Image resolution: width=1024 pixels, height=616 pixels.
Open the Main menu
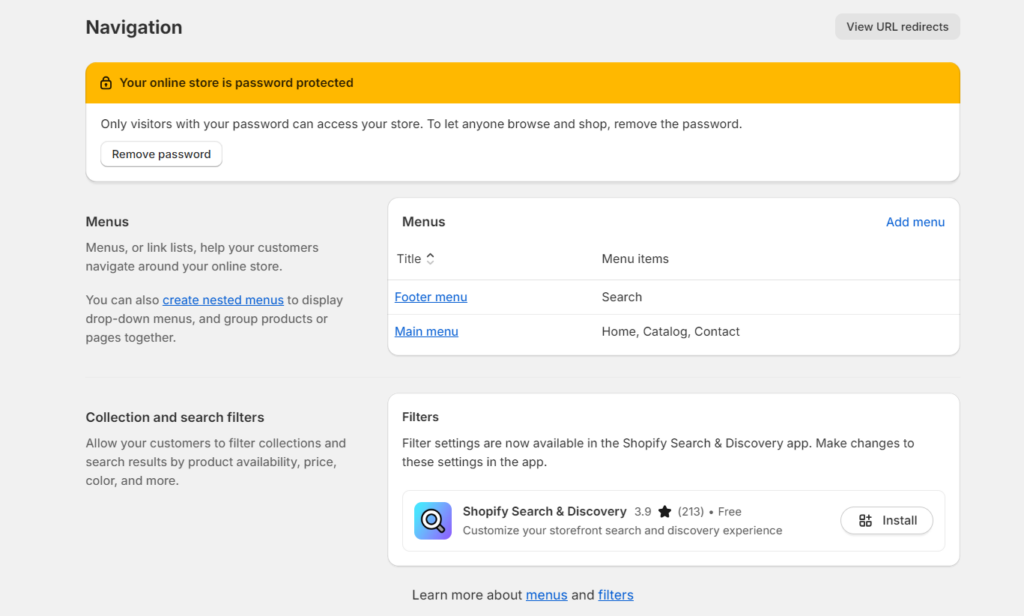[426, 331]
